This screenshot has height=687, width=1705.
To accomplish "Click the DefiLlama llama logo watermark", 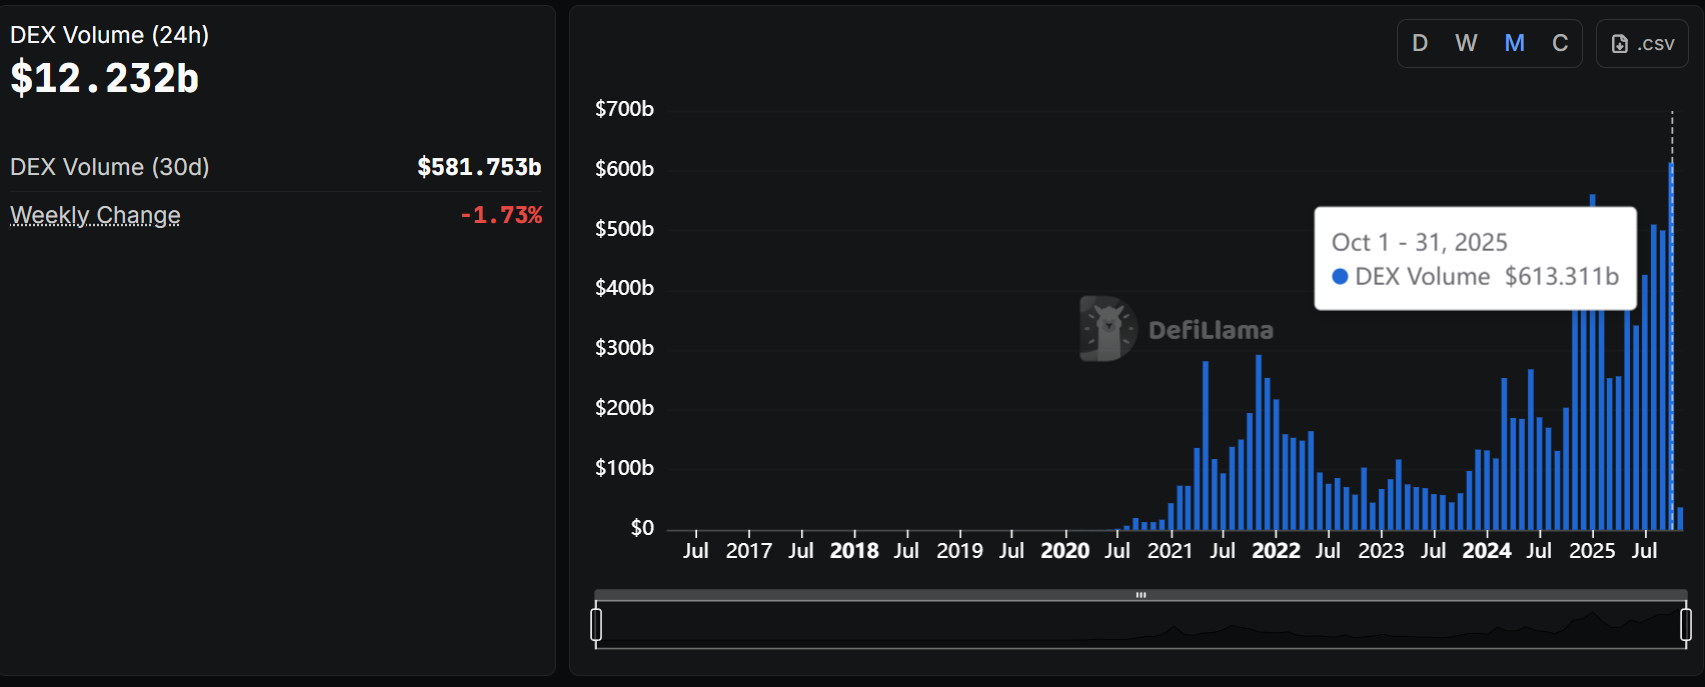I will click(1107, 329).
